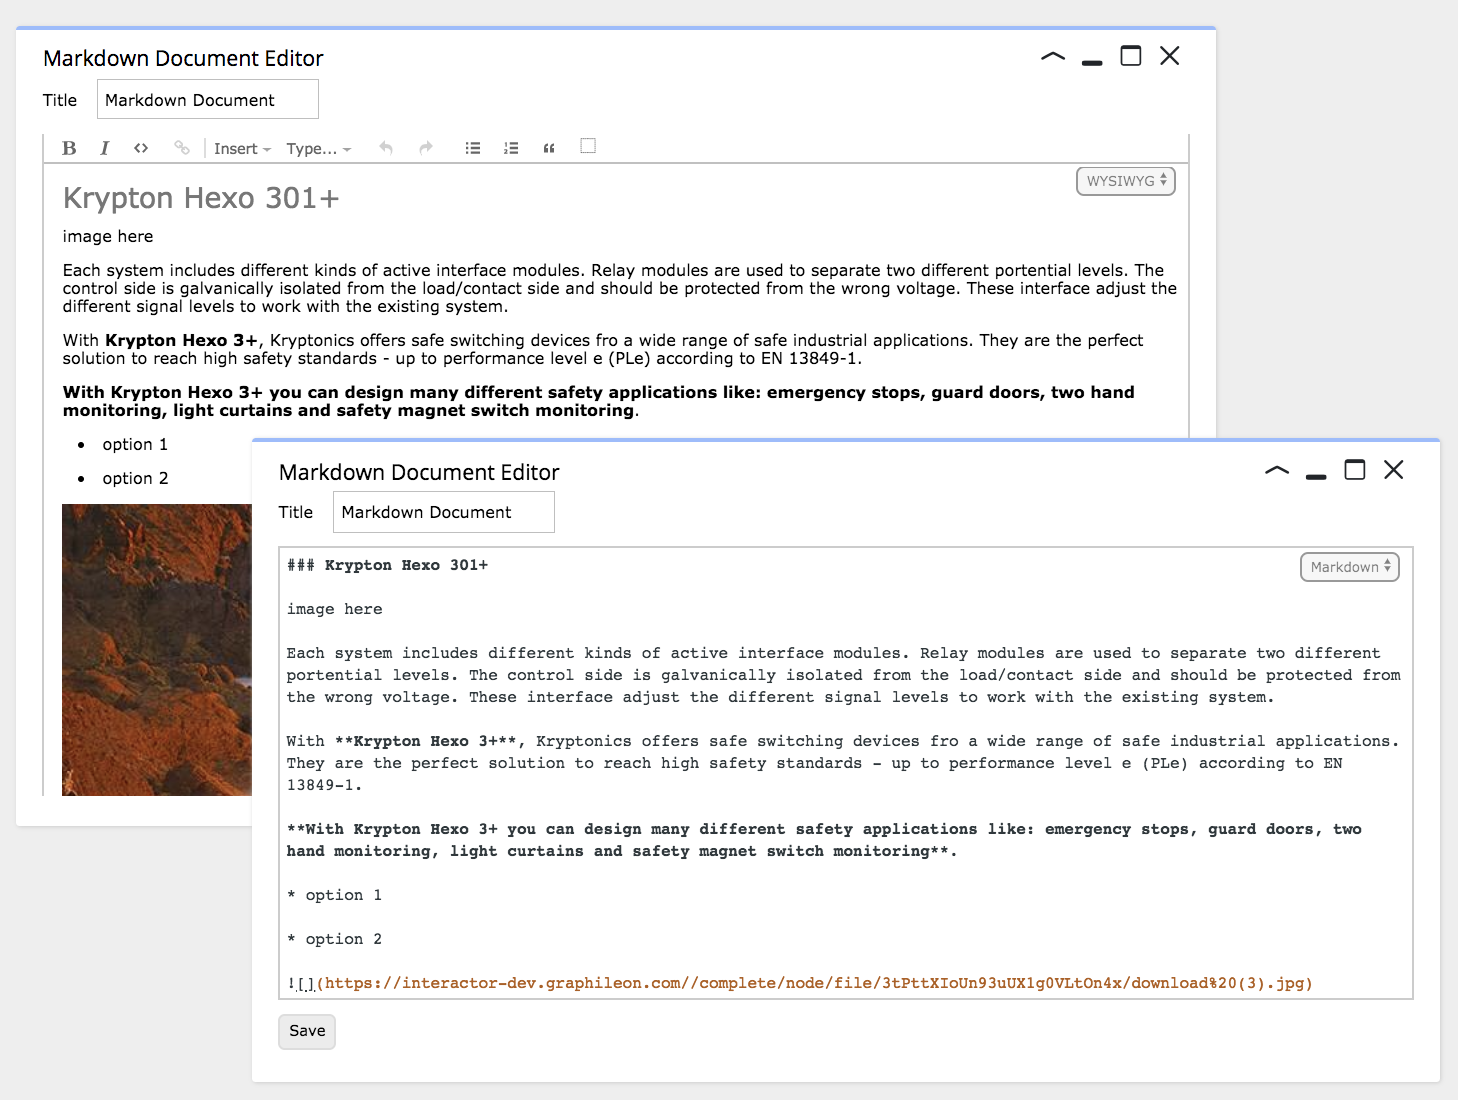The height and width of the screenshot is (1100, 1458).
Task: Click the redo arrow icon
Action: pyautogui.click(x=426, y=148)
